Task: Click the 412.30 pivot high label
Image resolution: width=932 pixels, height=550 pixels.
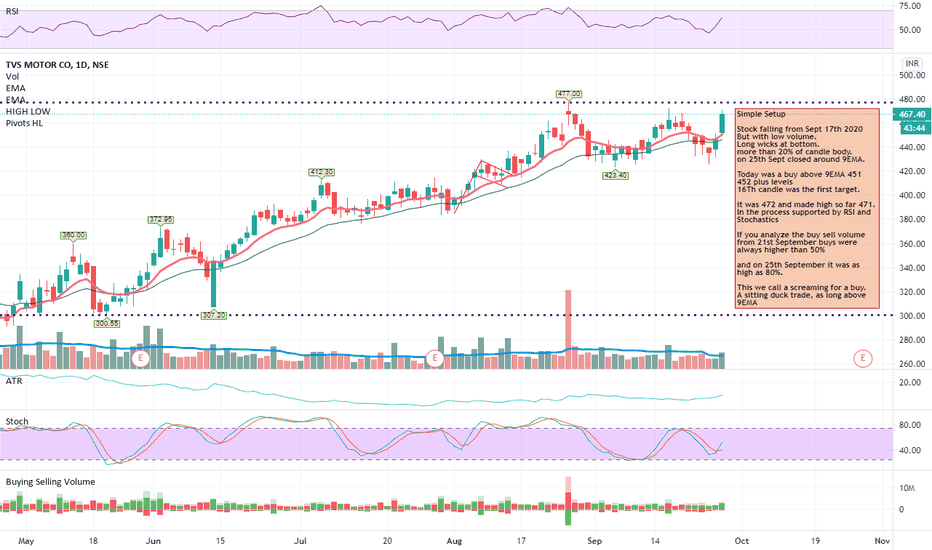Action: point(322,172)
